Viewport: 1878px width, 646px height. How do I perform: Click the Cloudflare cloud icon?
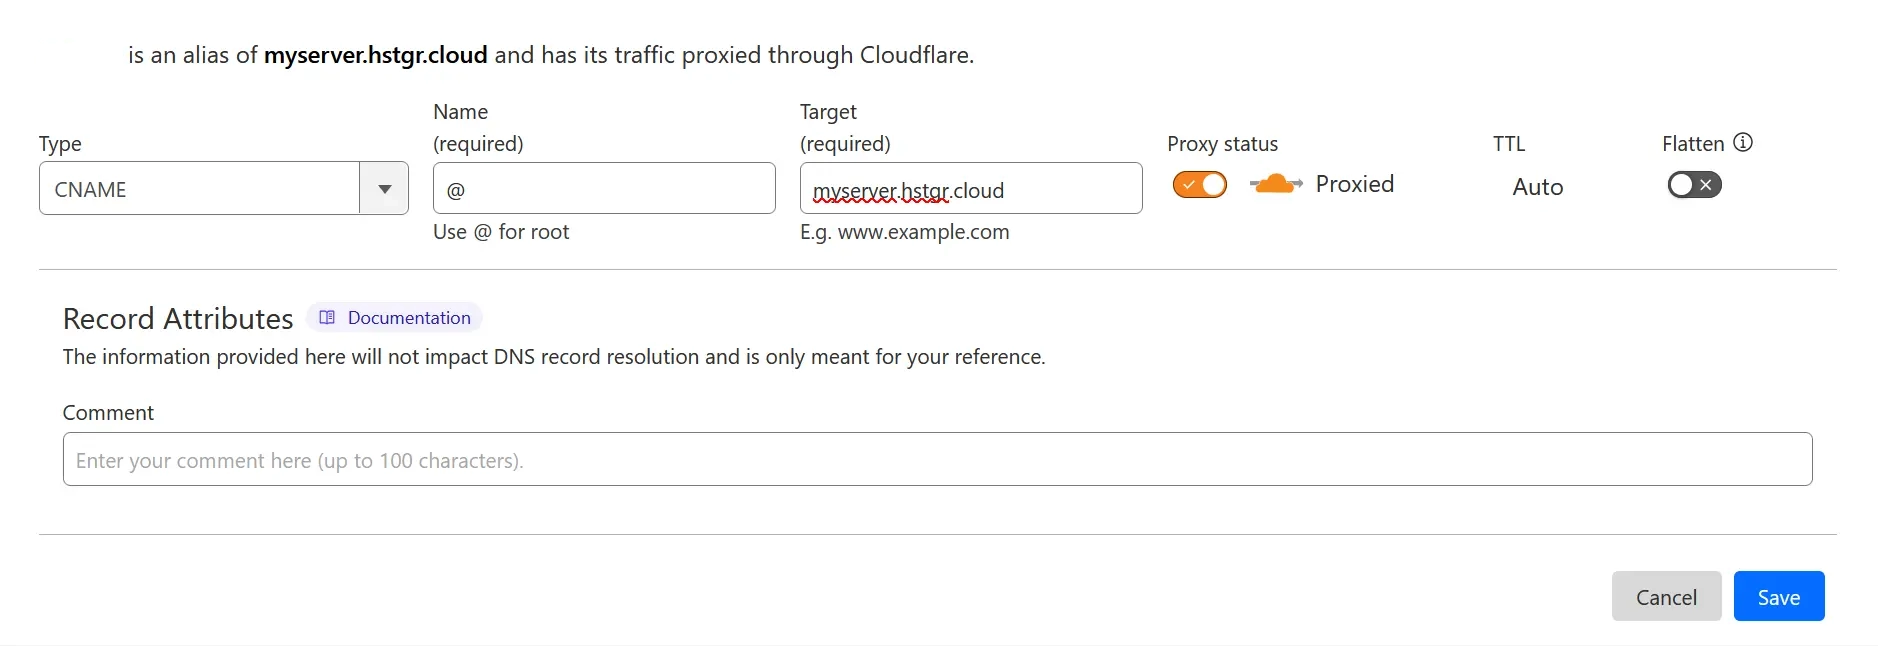coord(1274,184)
